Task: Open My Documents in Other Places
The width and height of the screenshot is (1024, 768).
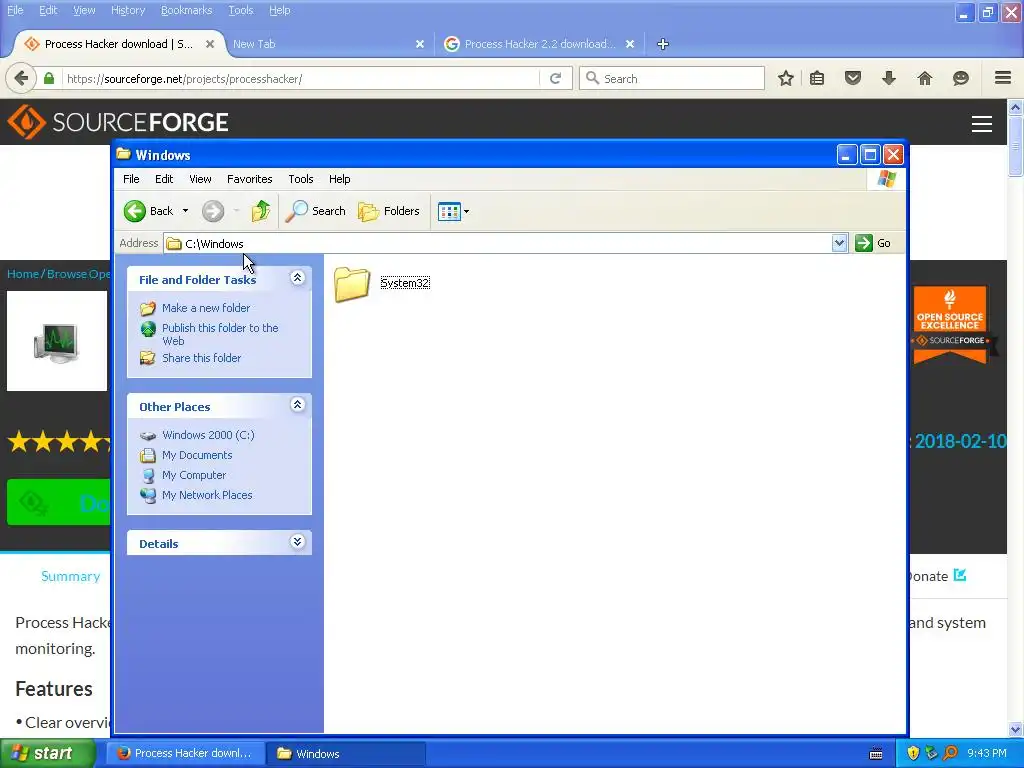Action: coord(197,455)
